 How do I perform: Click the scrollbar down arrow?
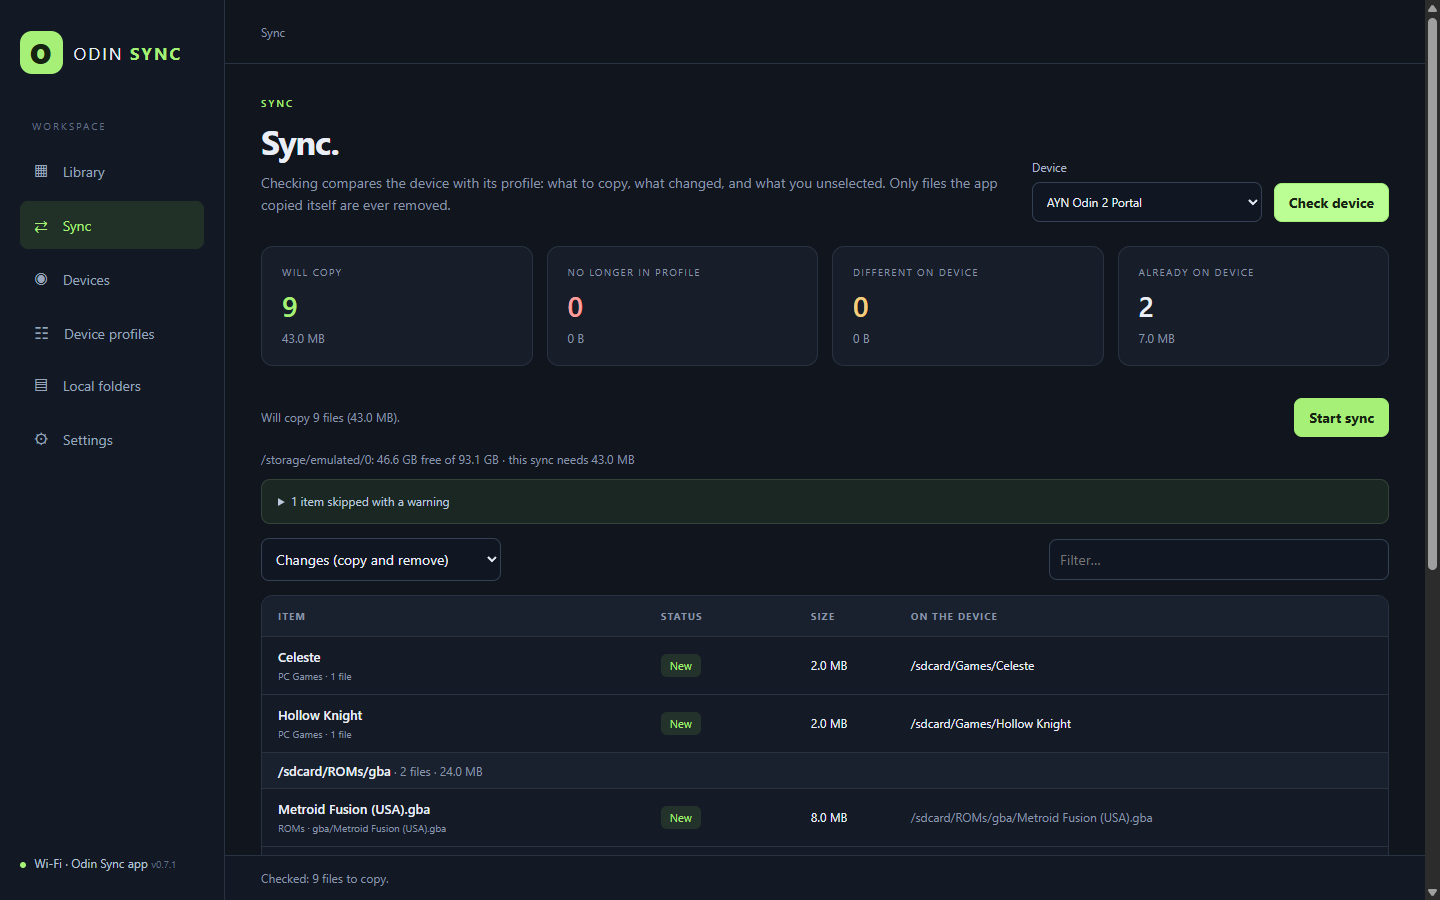pyautogui.click(x=1432, y=892)
